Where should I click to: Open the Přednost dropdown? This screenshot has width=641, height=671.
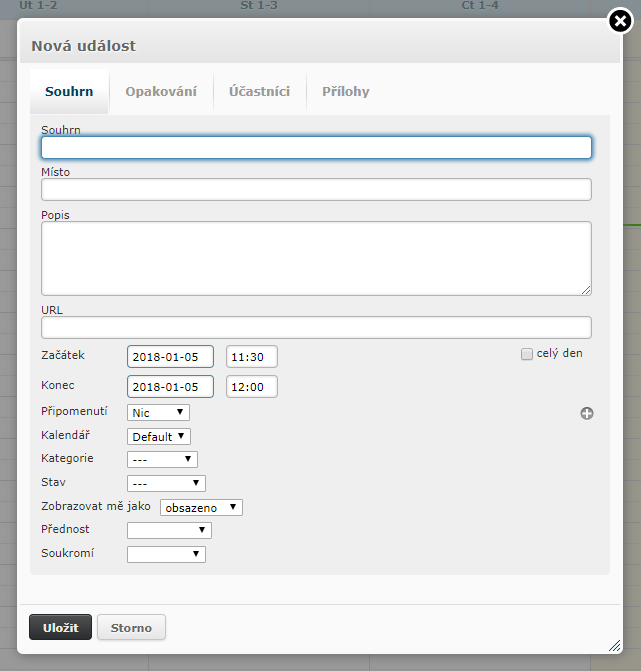point(169,530)
